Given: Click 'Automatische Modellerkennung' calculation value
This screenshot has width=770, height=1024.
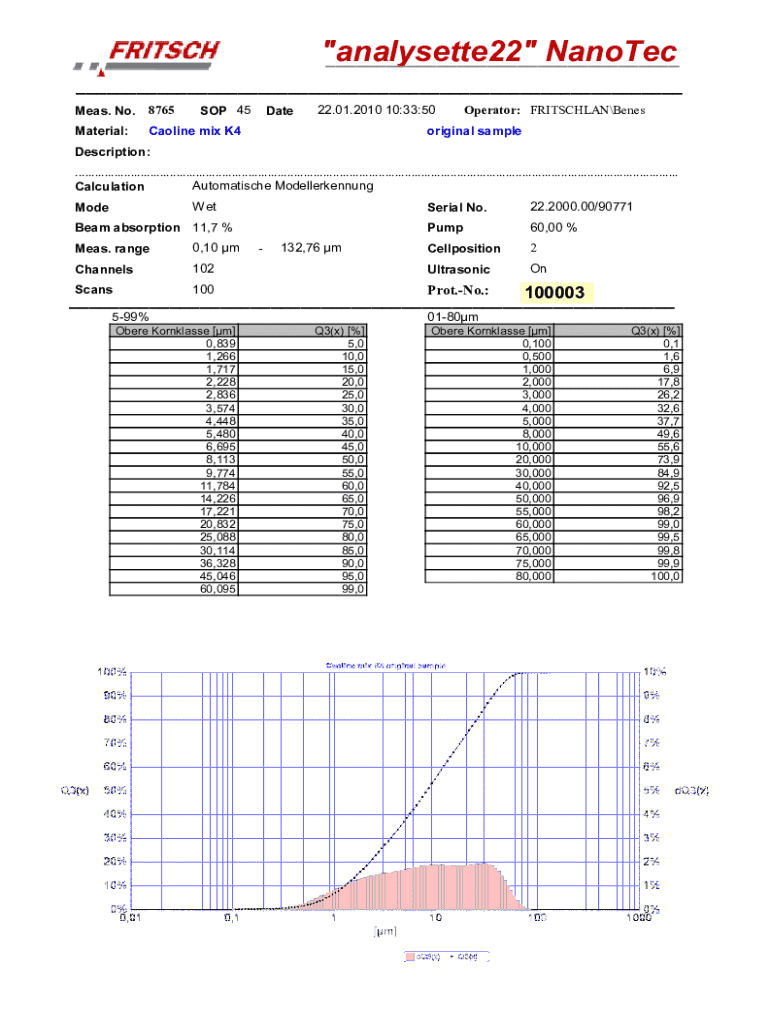Looking at the screenshot, I should [x=283, y=185].
